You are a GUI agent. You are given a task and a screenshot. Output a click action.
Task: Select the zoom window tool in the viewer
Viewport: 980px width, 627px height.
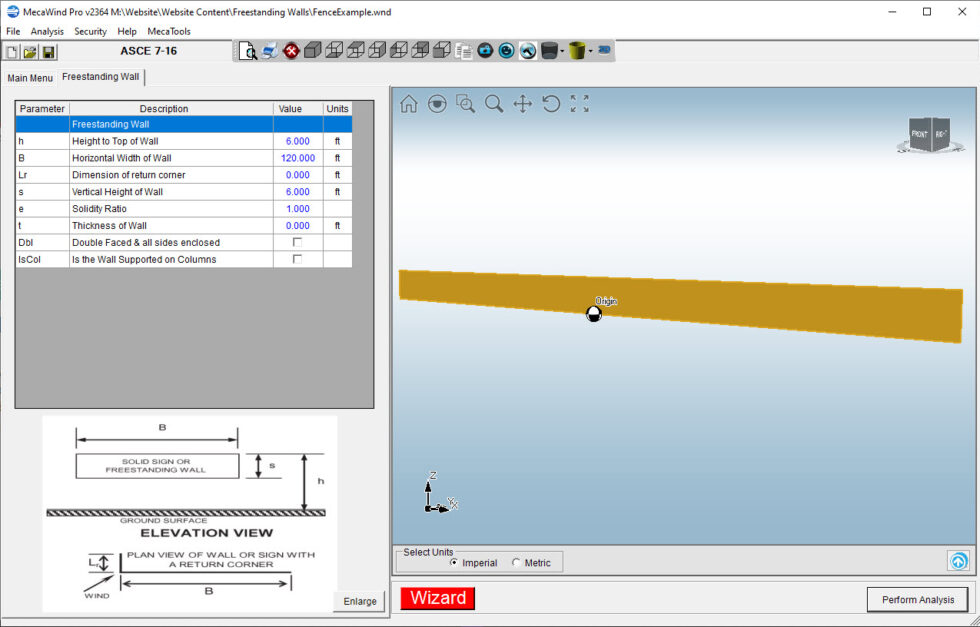(x=465, y=103)
